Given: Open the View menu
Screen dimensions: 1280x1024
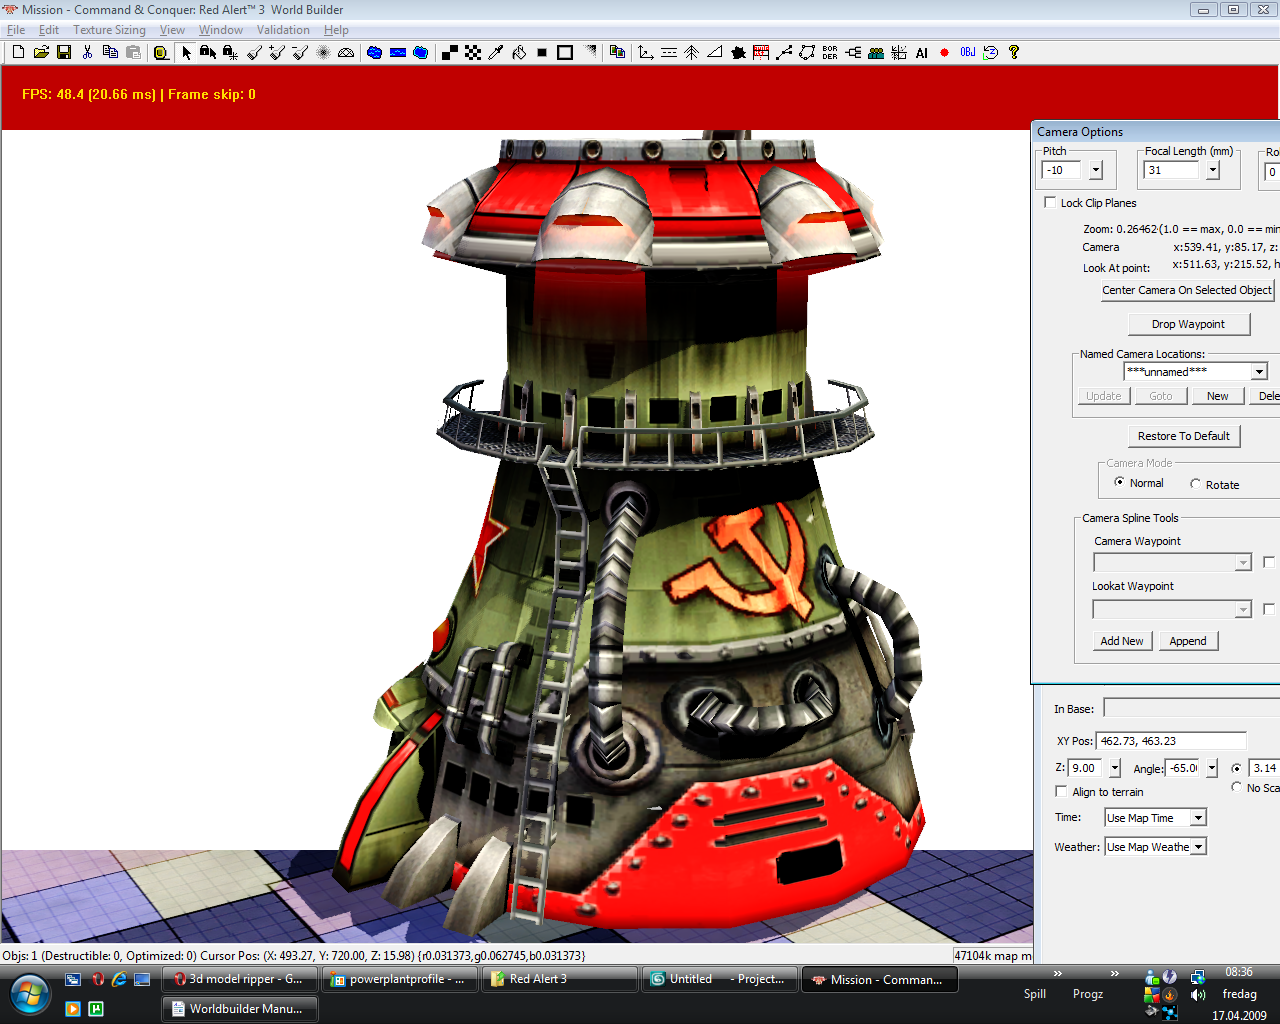Looking at the screenshot, I should (172, 30).
